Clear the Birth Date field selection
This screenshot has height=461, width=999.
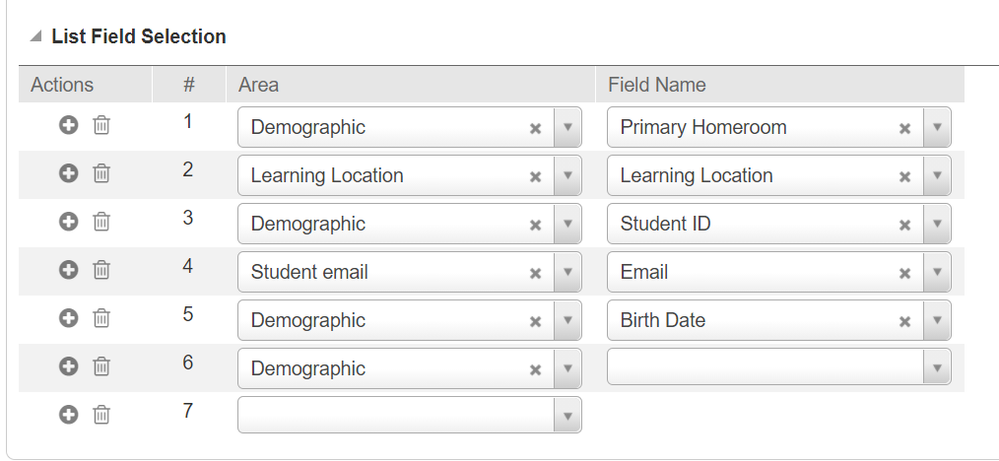coord(904,321)
